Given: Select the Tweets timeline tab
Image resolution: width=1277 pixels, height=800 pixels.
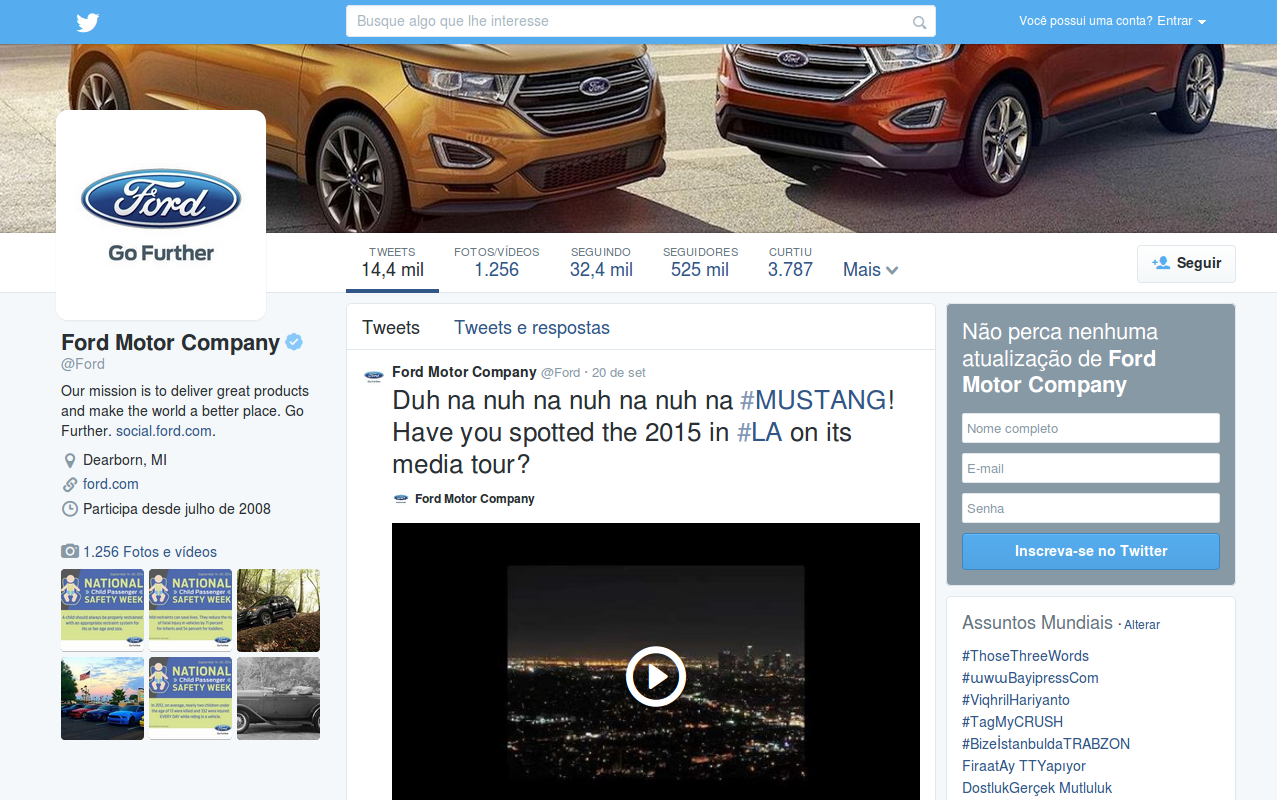Looking at the screenshot, I should click(391, 328).
